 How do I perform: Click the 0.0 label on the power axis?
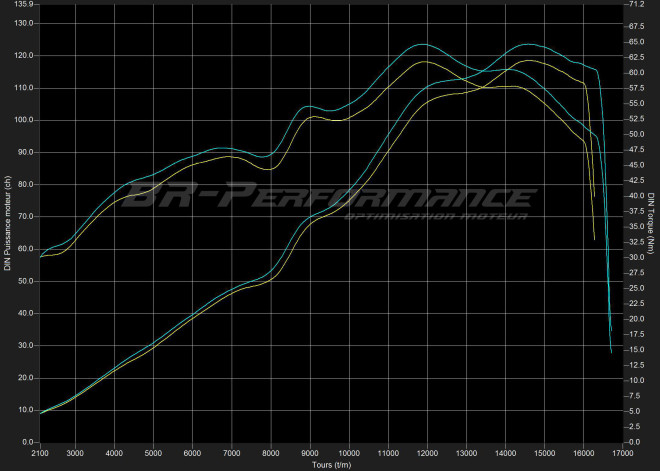(28, 442)
